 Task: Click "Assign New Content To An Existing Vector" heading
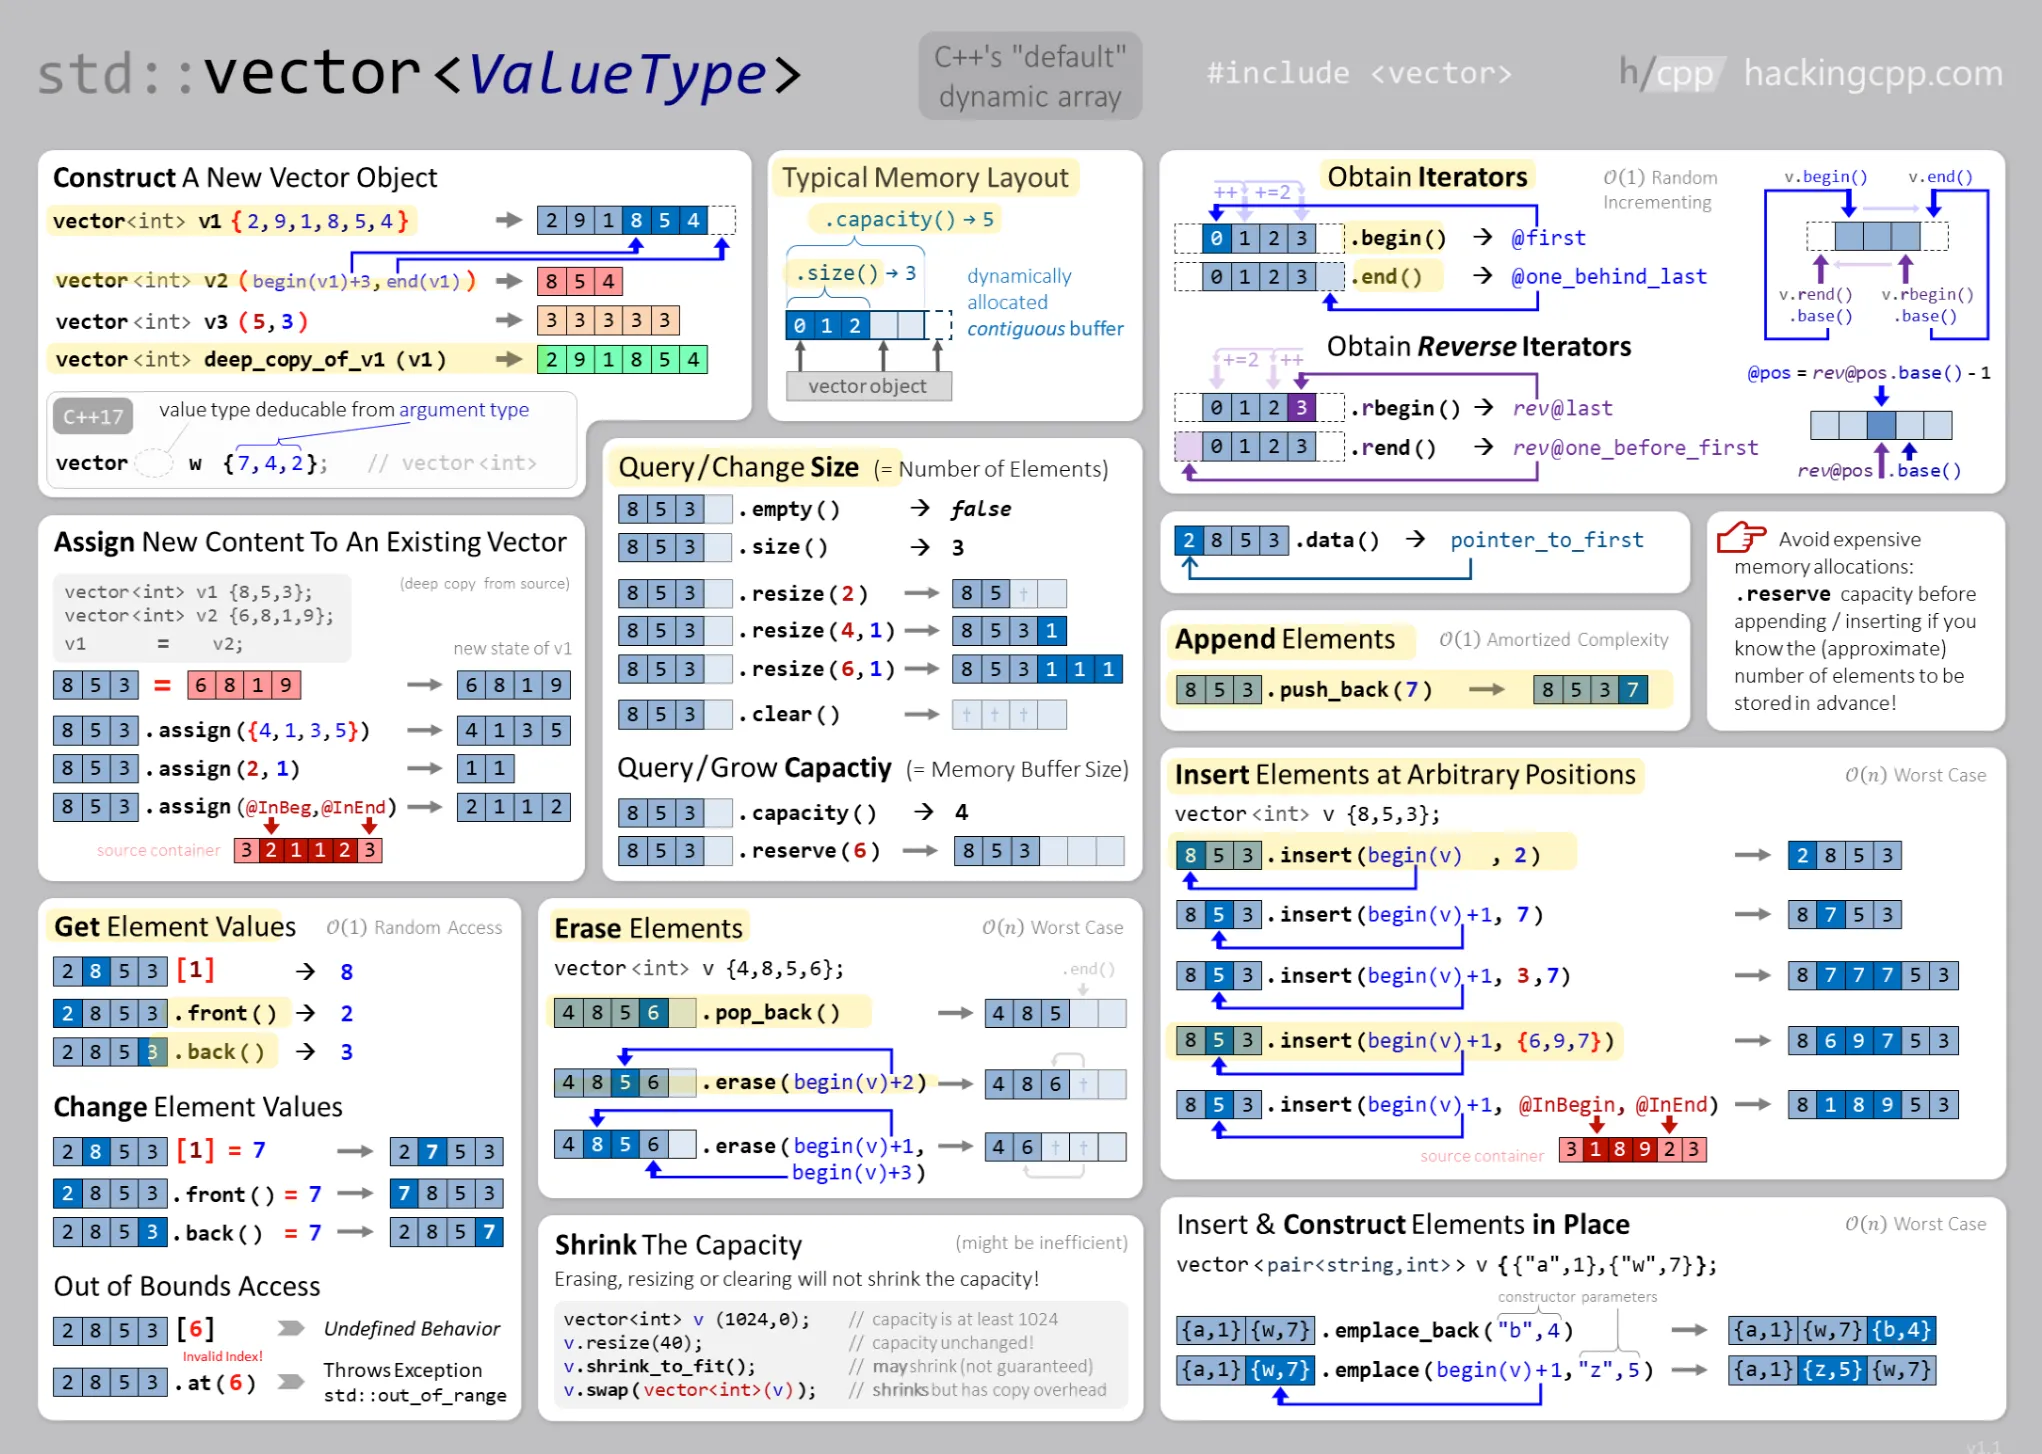[x=310, y=542]
